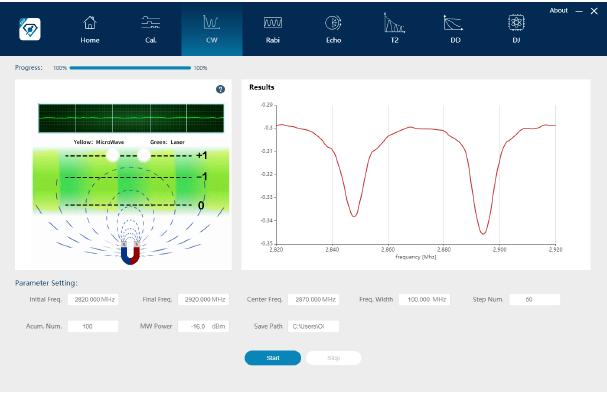Click the diamond app logo

30,29
